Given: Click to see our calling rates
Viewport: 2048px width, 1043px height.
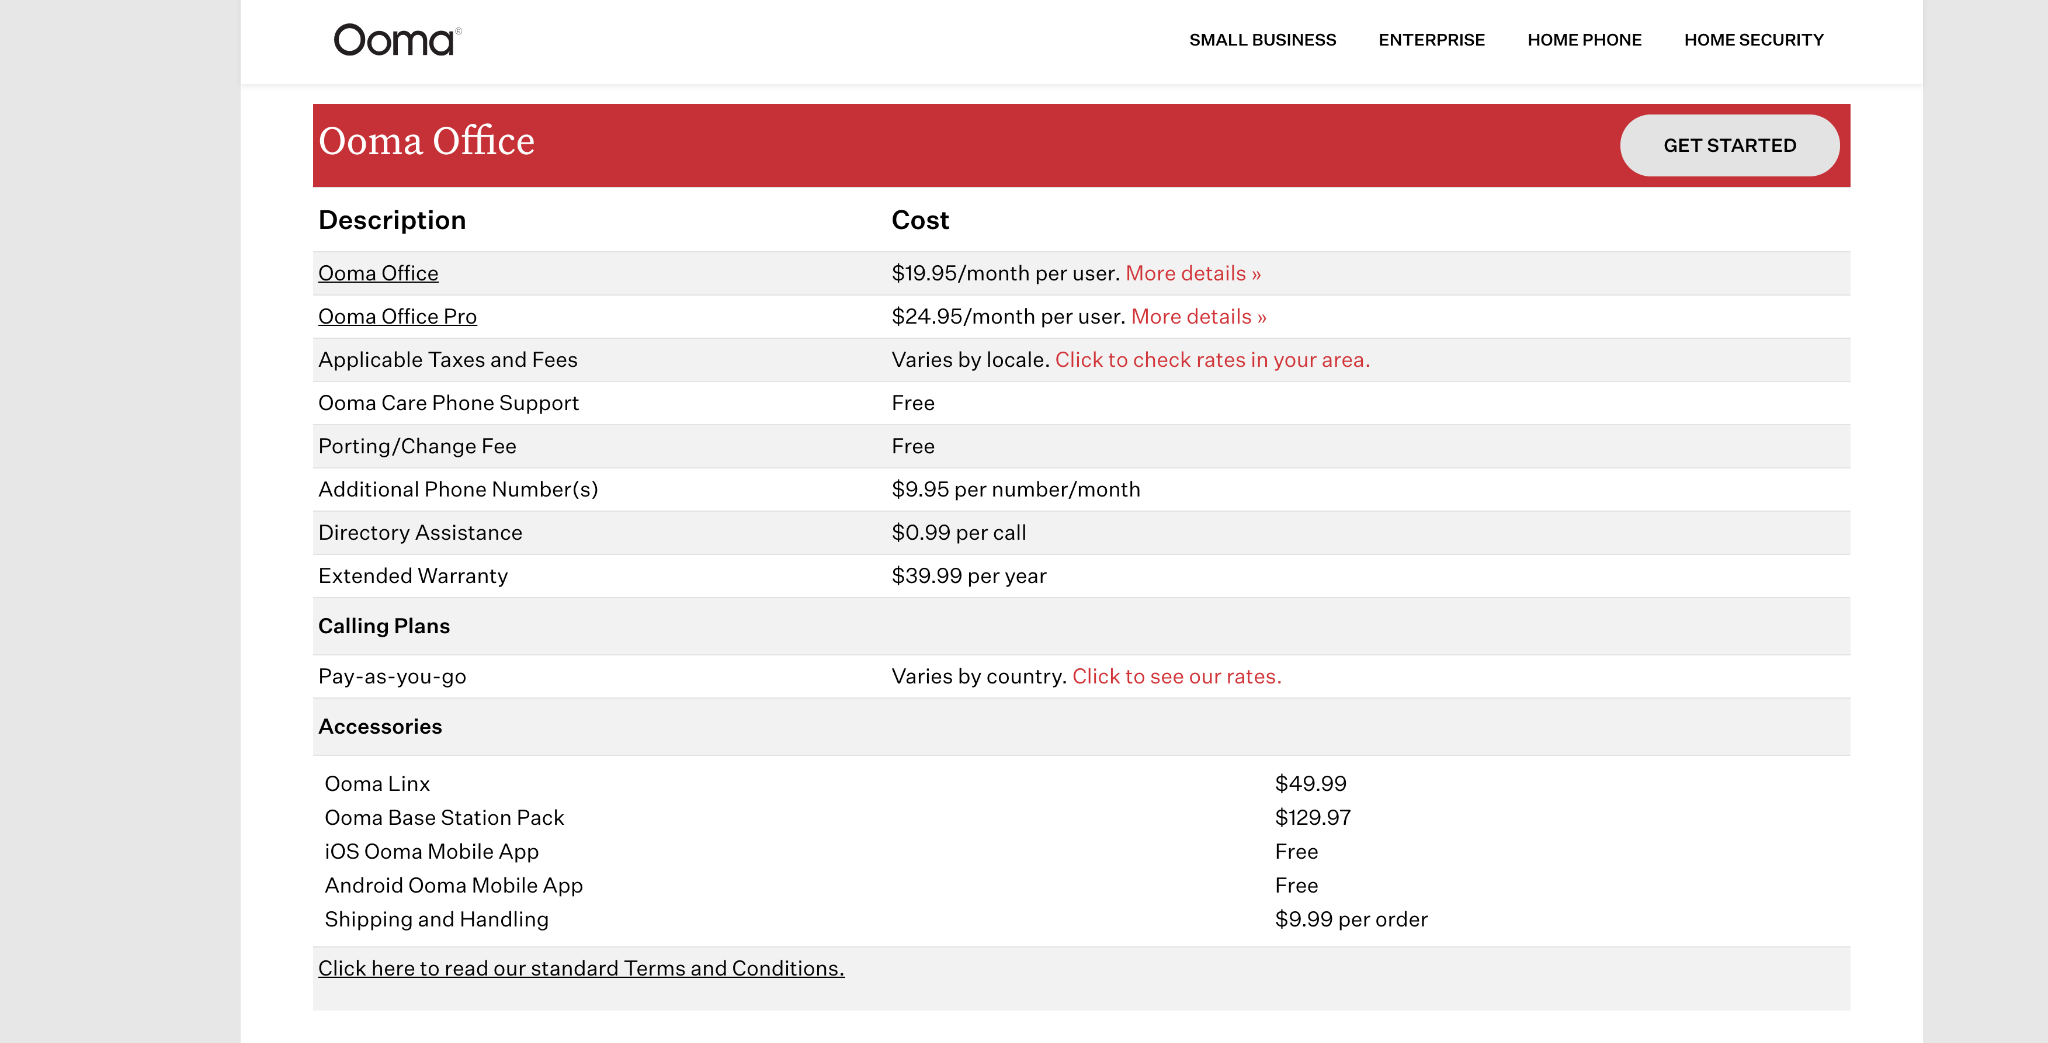Looking at the screenshot, I should point(1176,676).
